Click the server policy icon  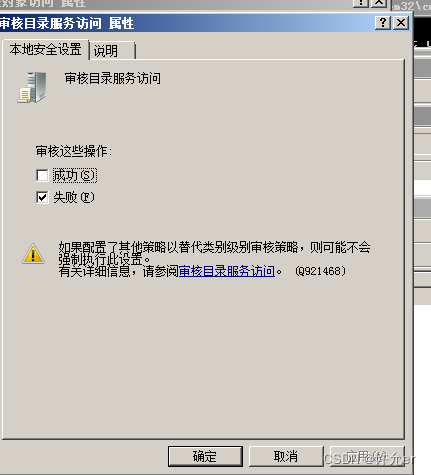coord(32,87)
